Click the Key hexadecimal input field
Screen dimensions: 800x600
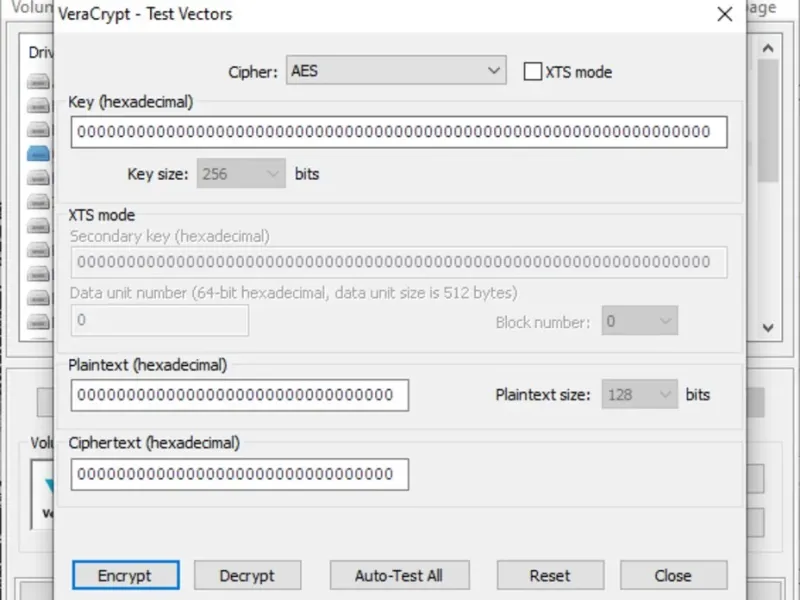click(399, 132)
